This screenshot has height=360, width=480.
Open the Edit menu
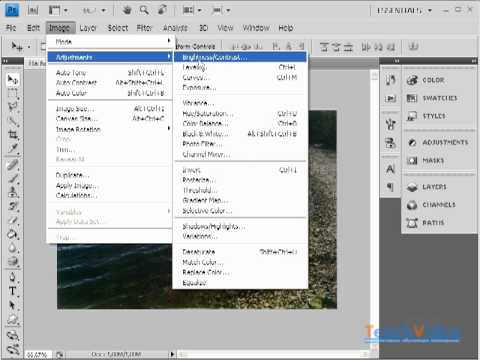tap(33, 28)
